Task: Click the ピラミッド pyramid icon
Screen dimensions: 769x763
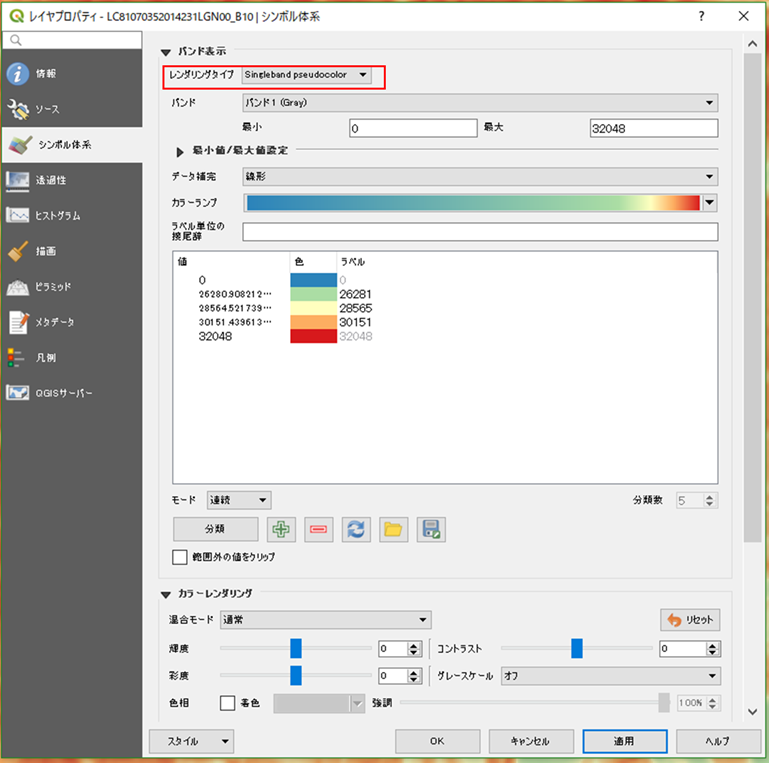Action: (18, 287)
